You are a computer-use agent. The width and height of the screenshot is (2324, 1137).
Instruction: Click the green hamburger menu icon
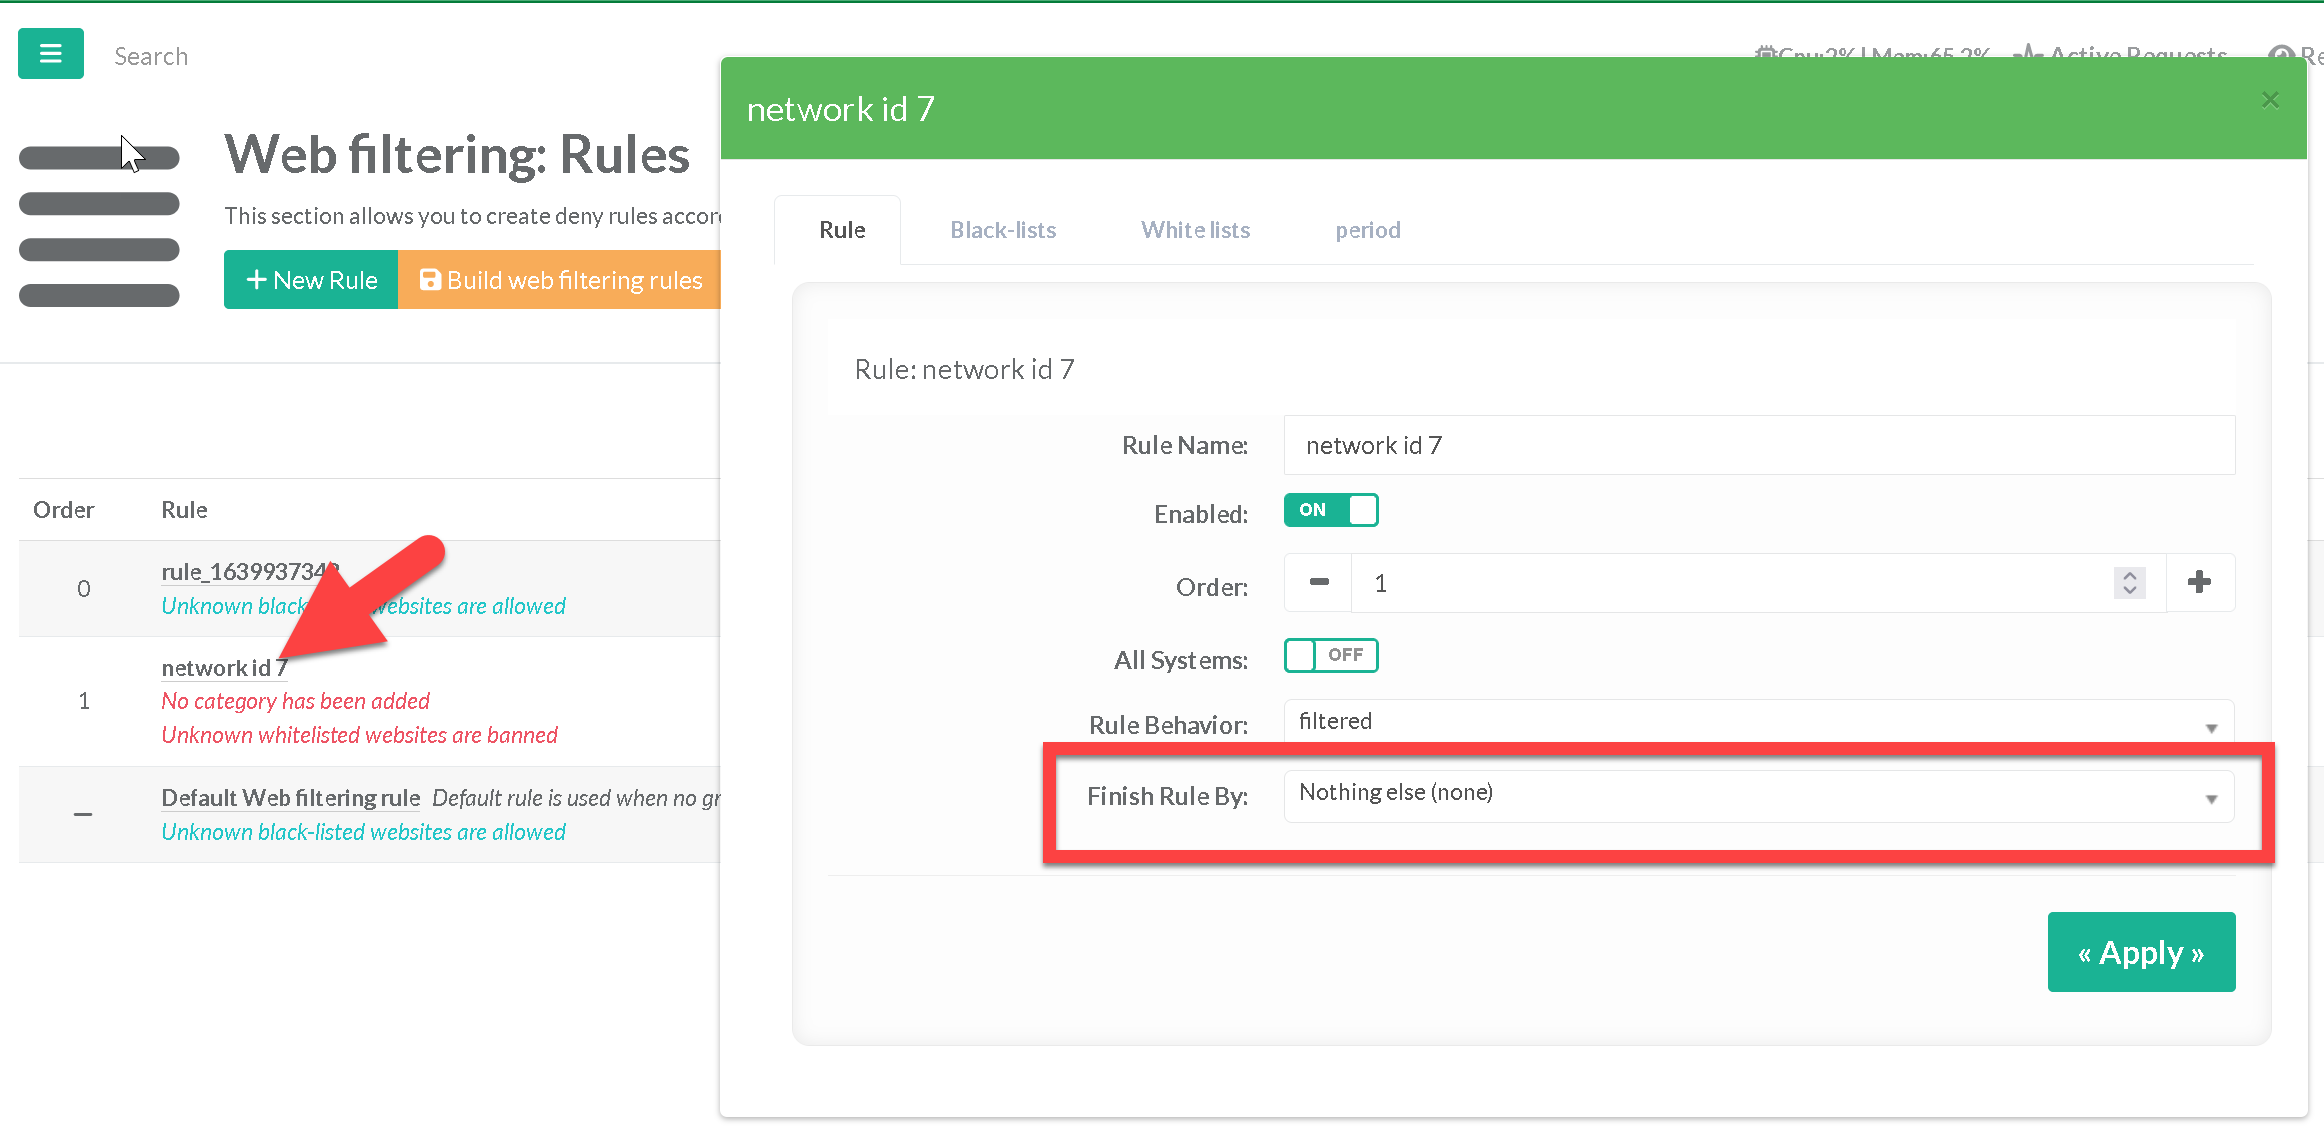50,54
